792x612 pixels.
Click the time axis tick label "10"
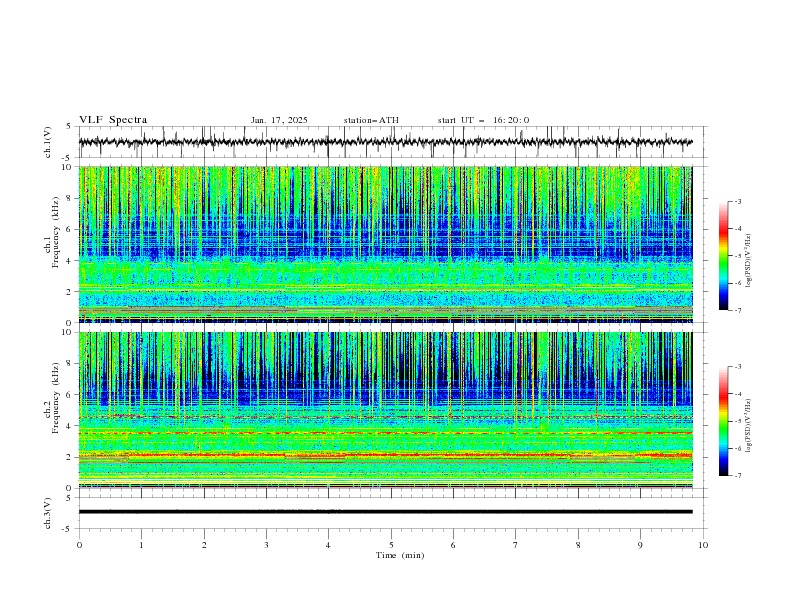[x=703, y=545]
